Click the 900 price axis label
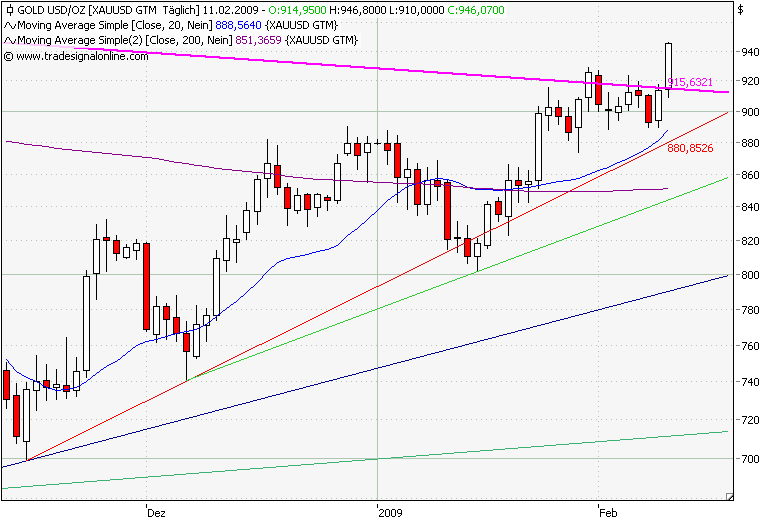The width and height of the screenshot is (769, 520). [749, 112]
